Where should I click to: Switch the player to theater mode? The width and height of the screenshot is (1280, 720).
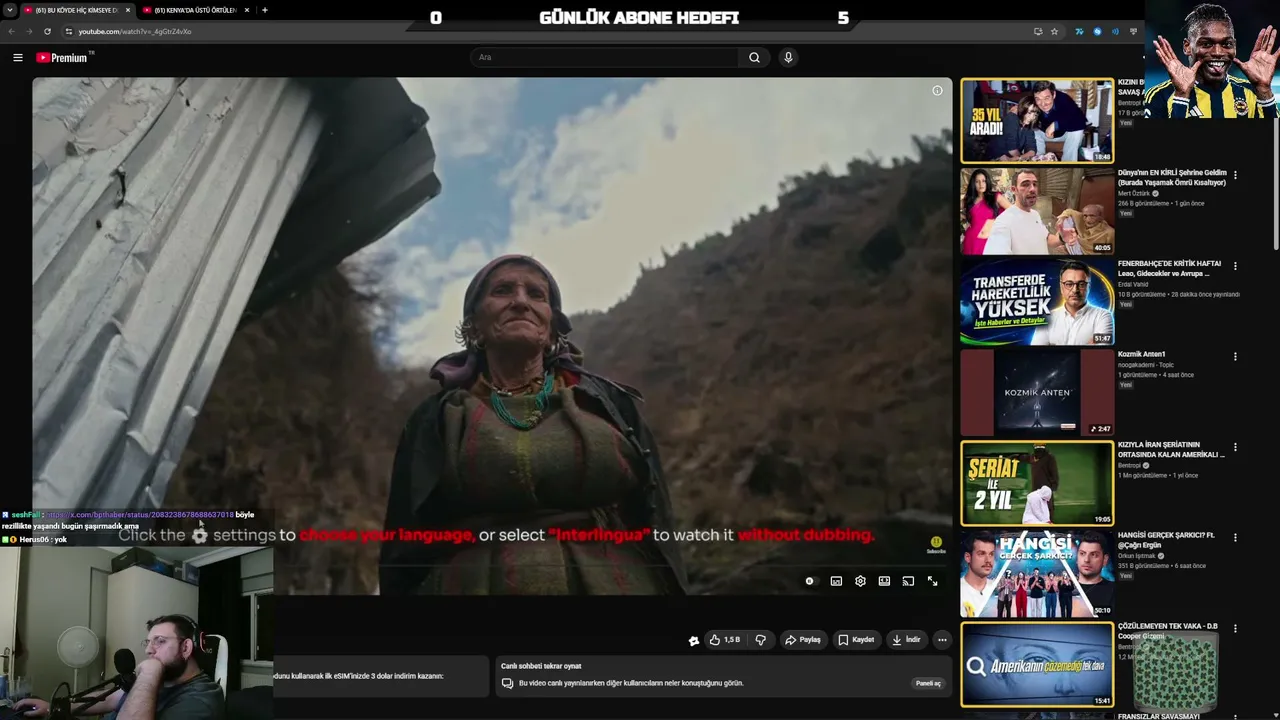click(x=884, y=581)
